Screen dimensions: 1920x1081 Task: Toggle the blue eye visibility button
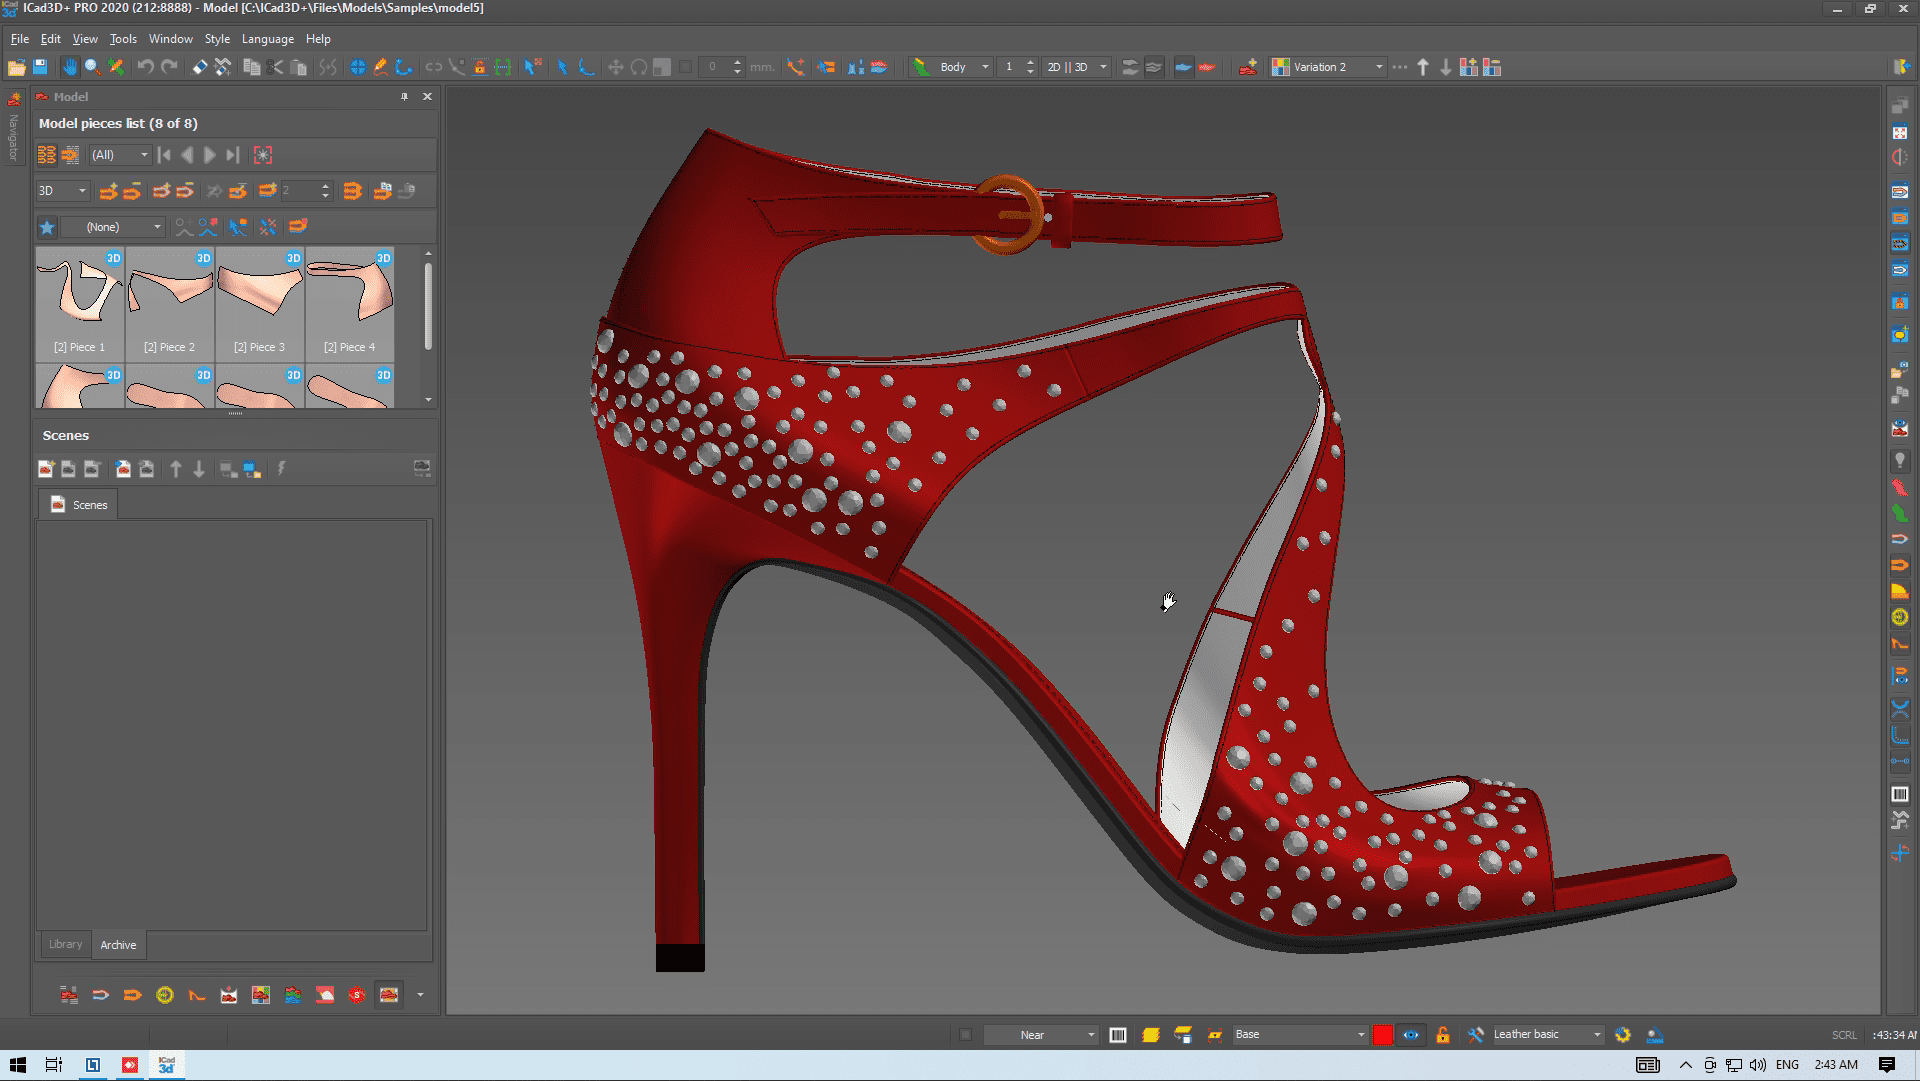[x=1411, y=1035]
